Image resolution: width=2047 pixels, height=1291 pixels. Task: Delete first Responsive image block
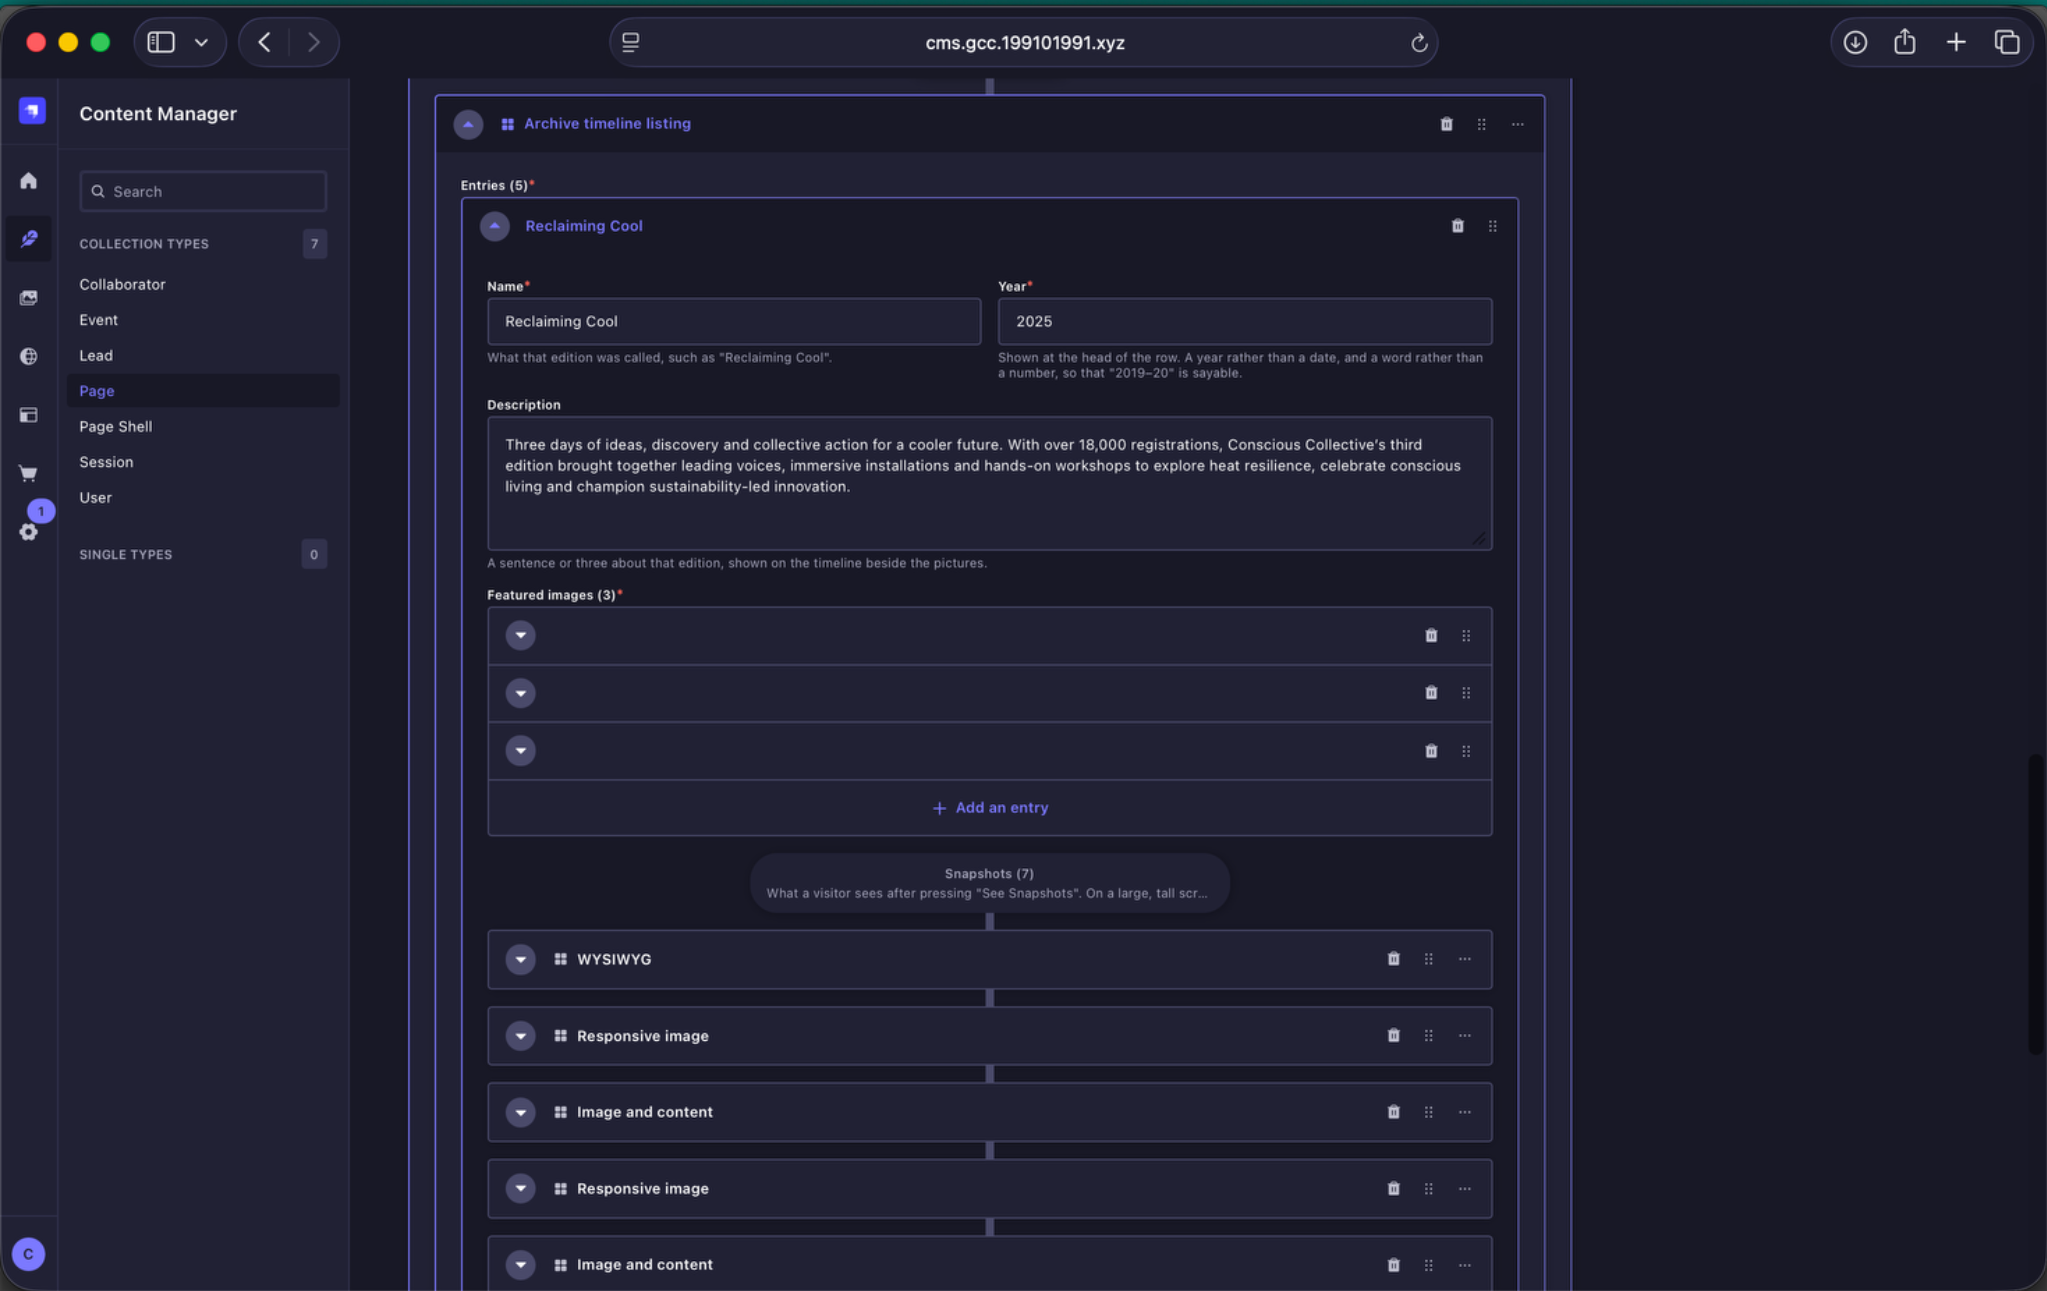[1393, 1036]
